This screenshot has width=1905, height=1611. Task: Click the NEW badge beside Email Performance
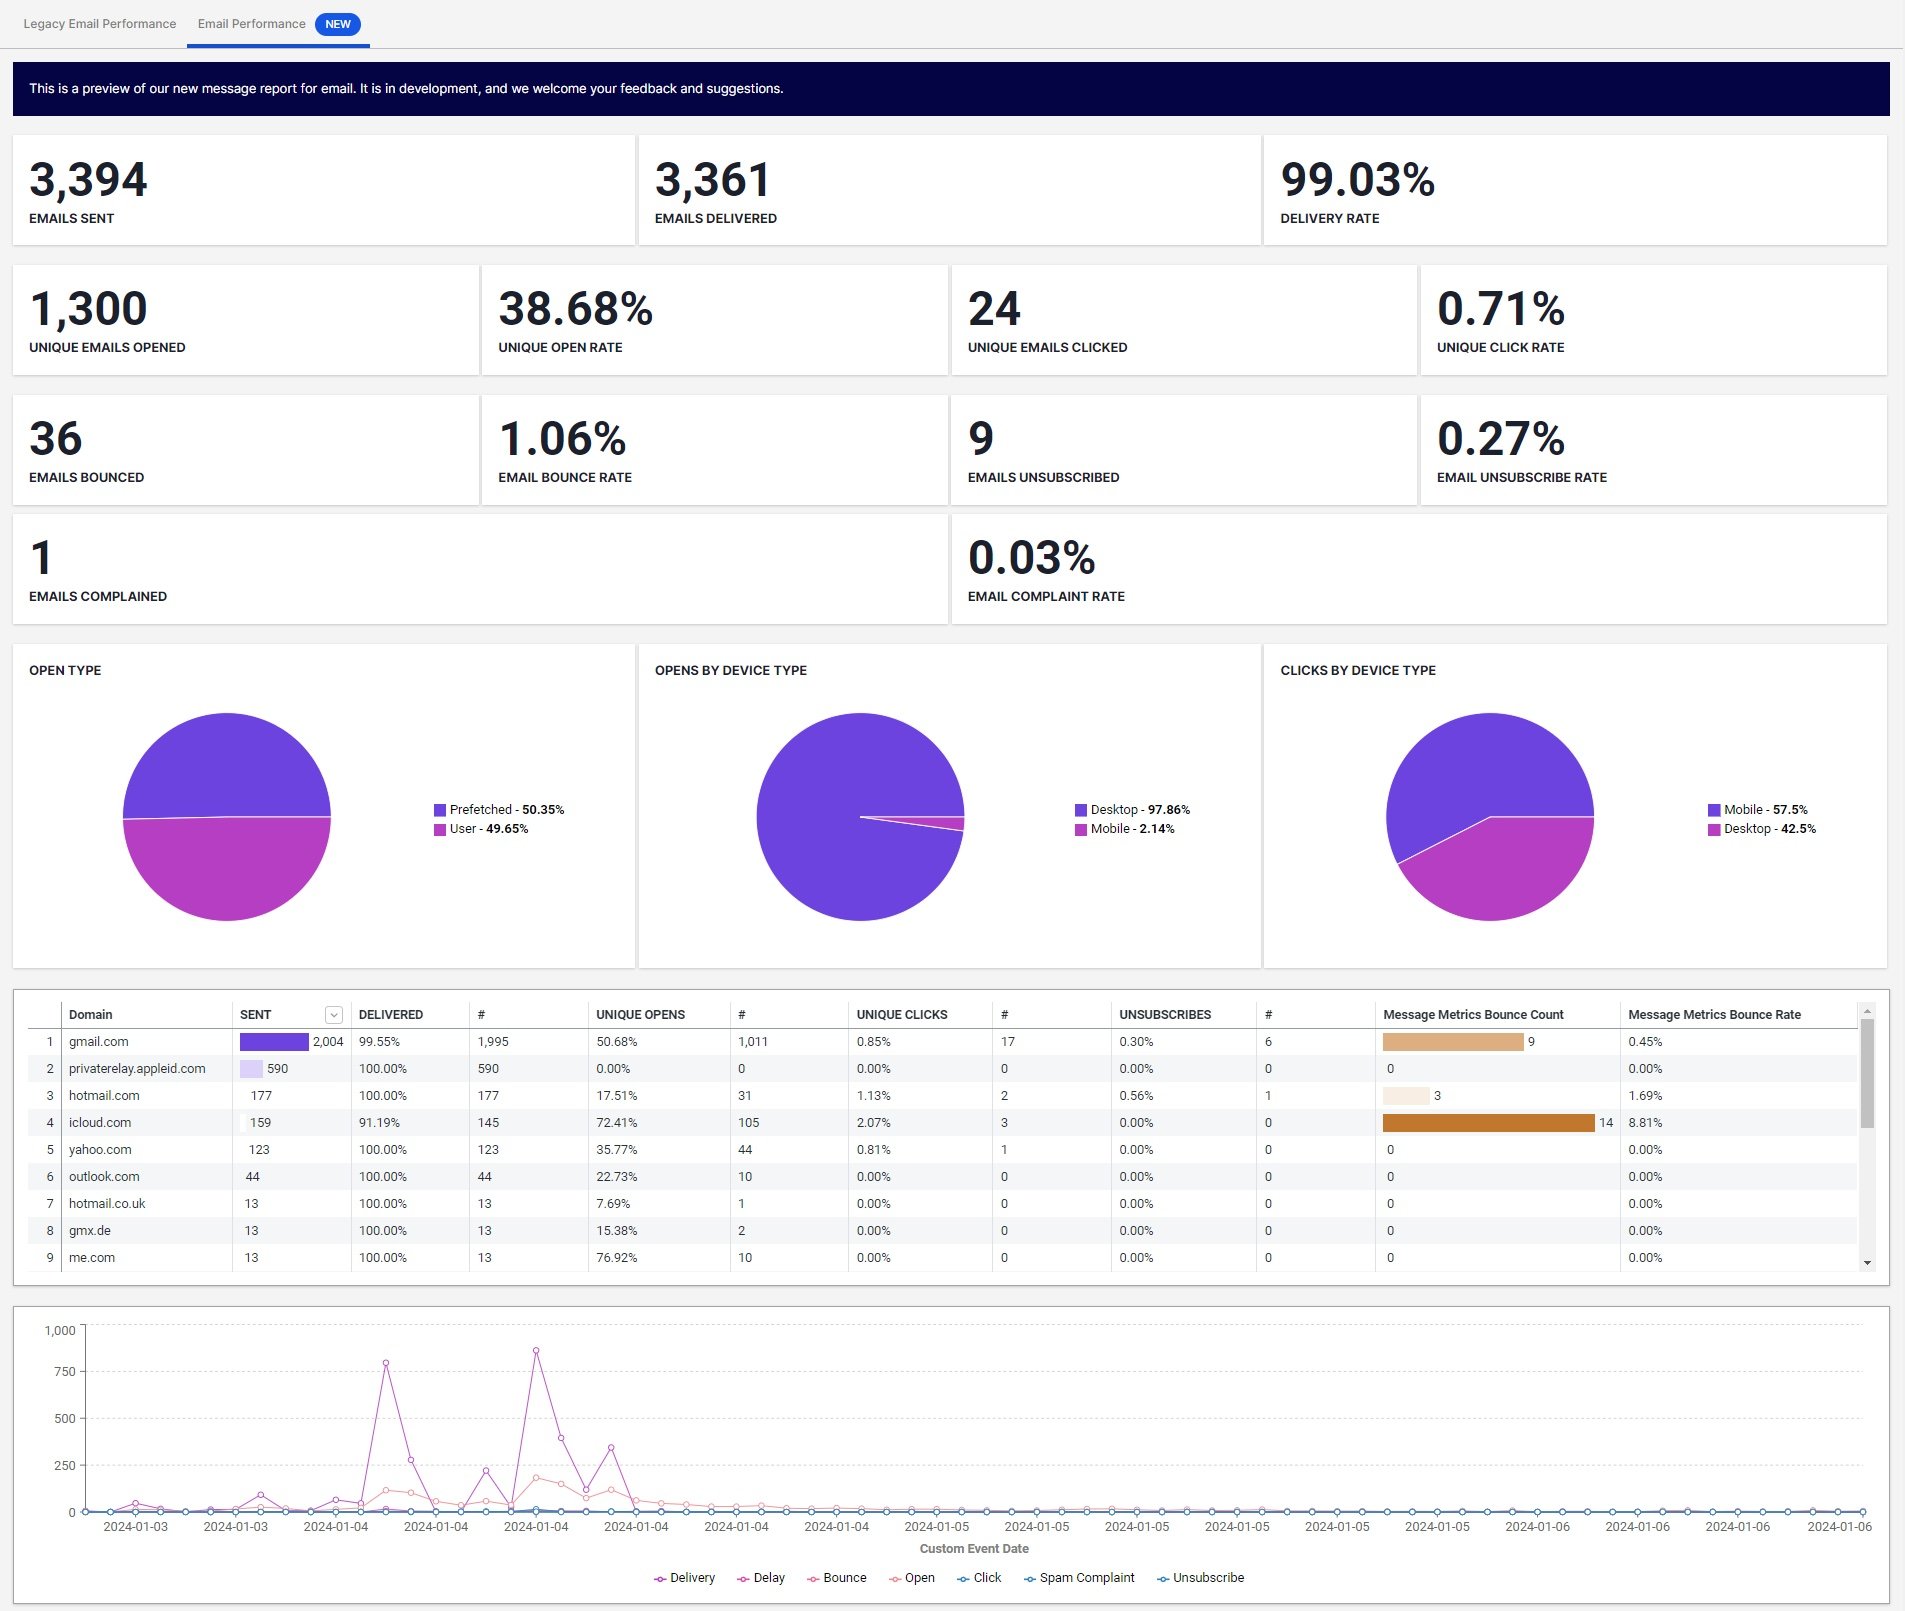338,24
